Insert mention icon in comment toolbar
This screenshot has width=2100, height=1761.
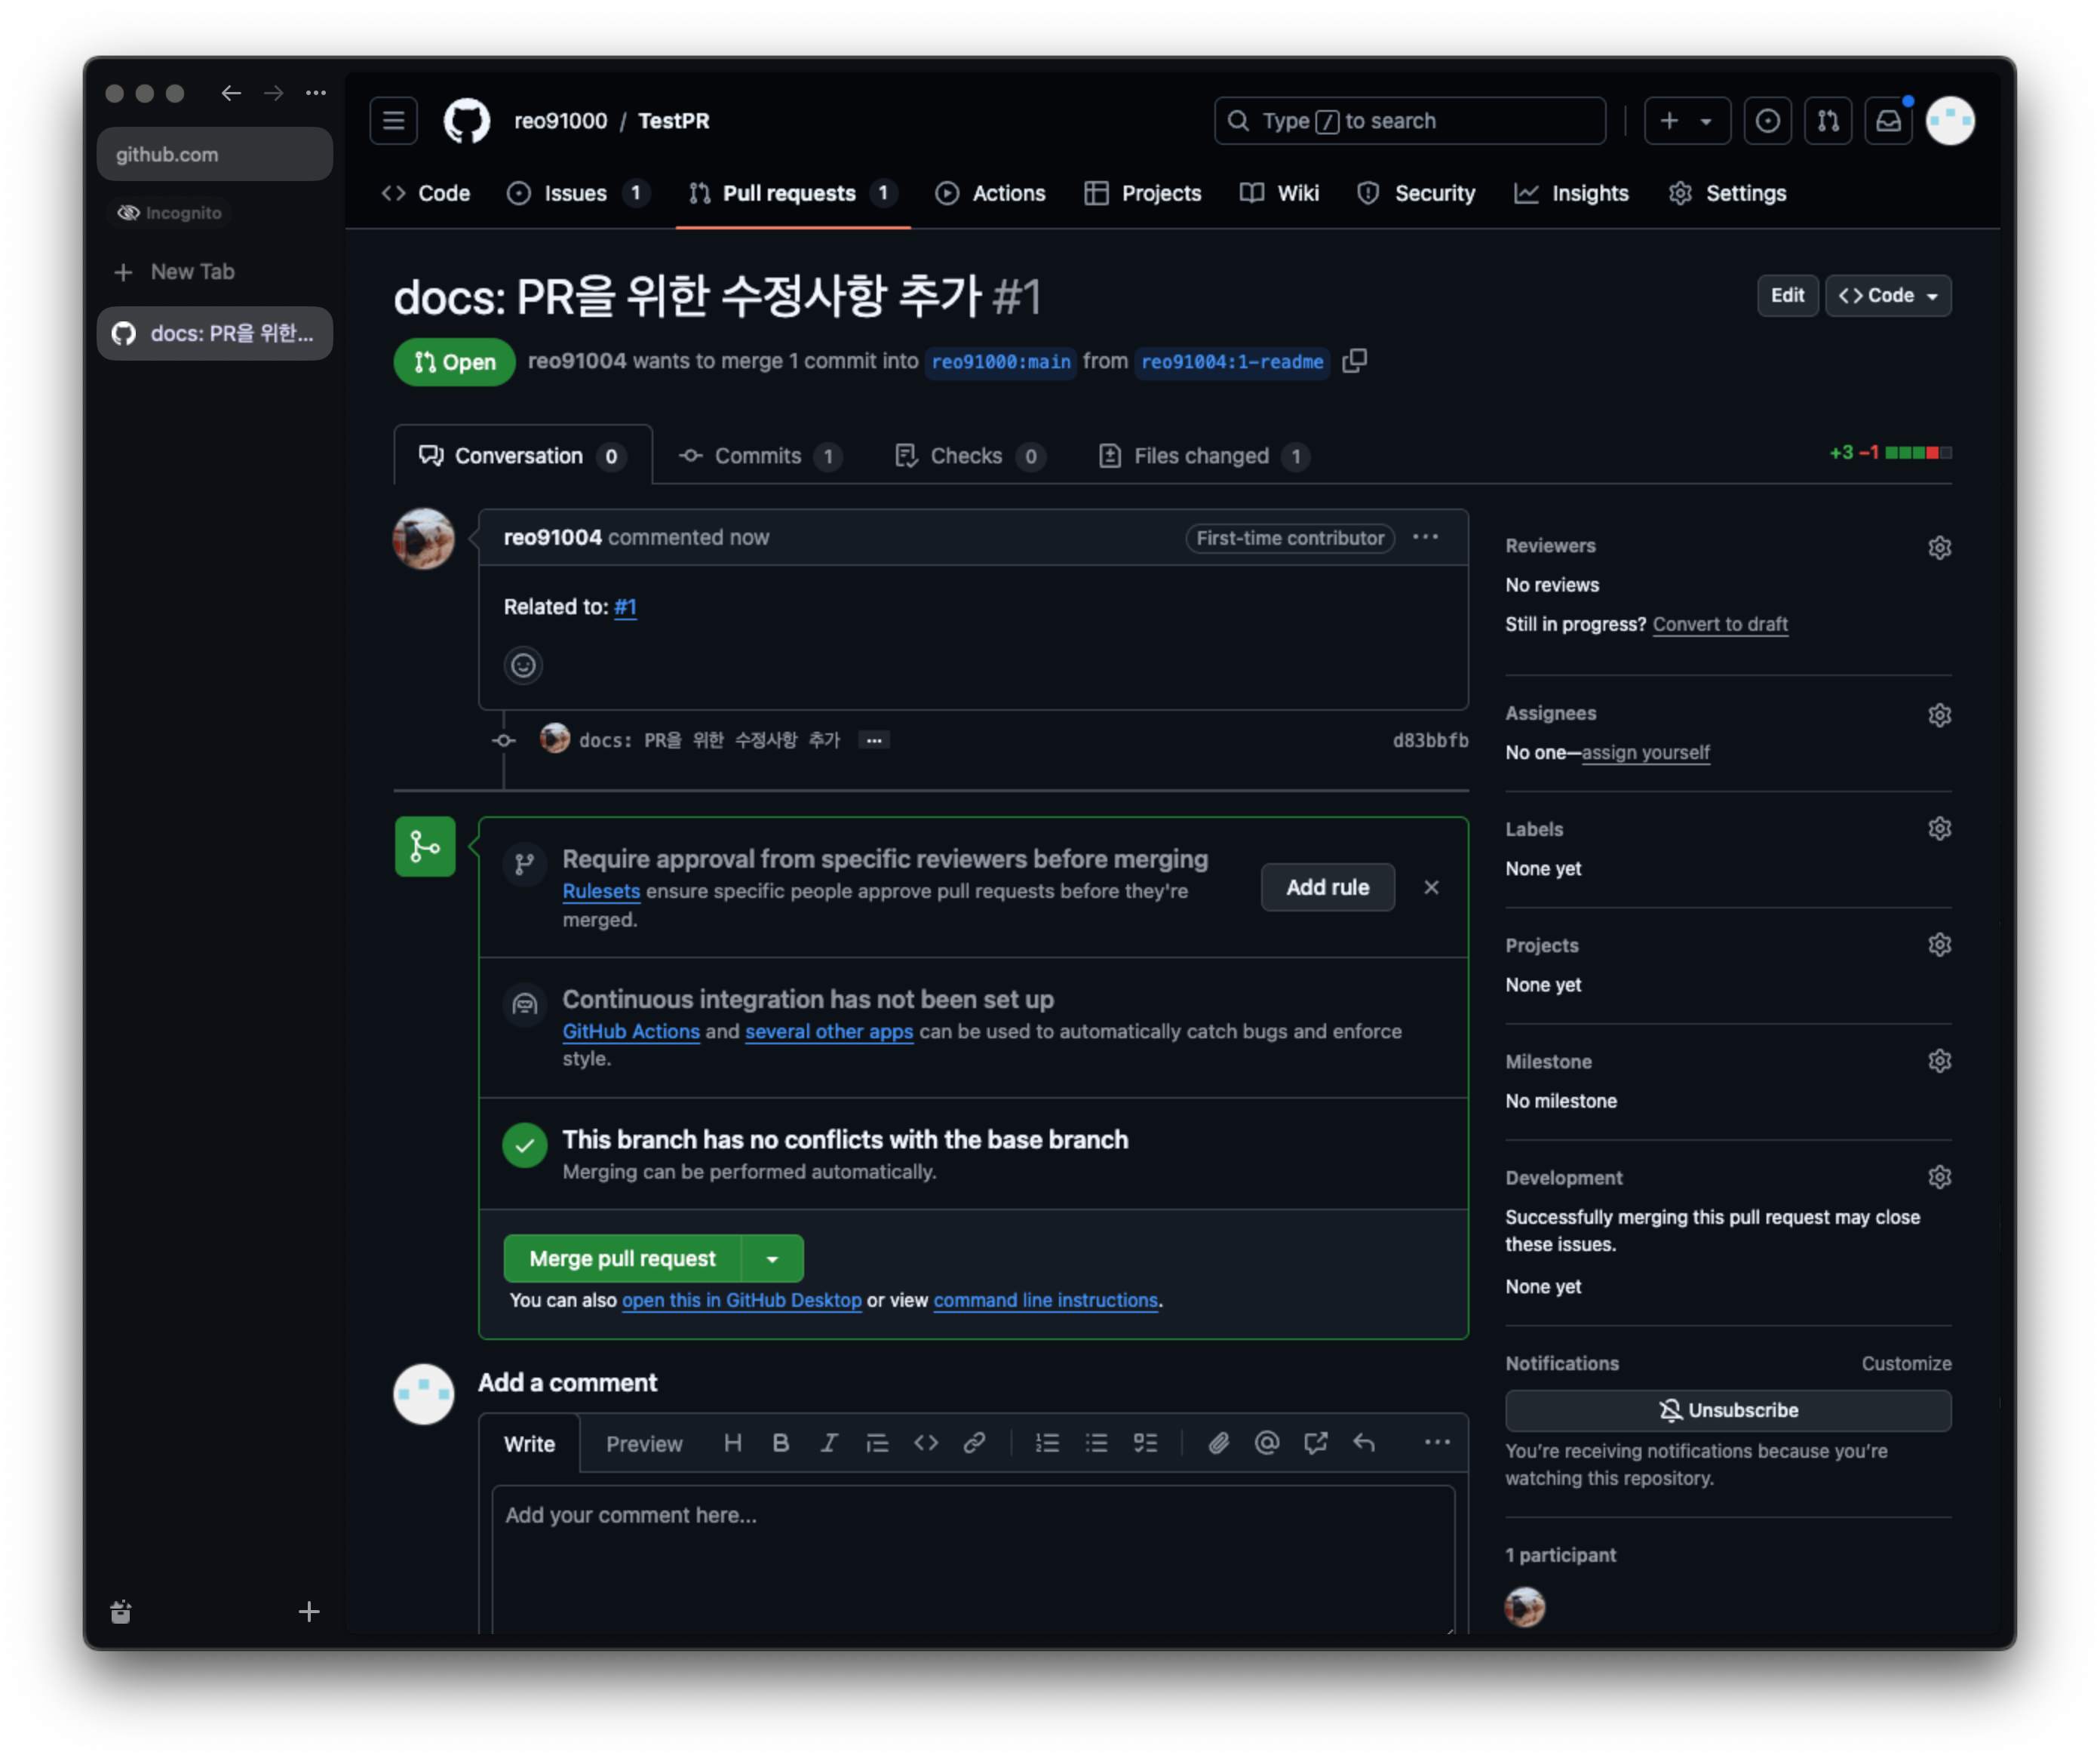[1266, 1442]
